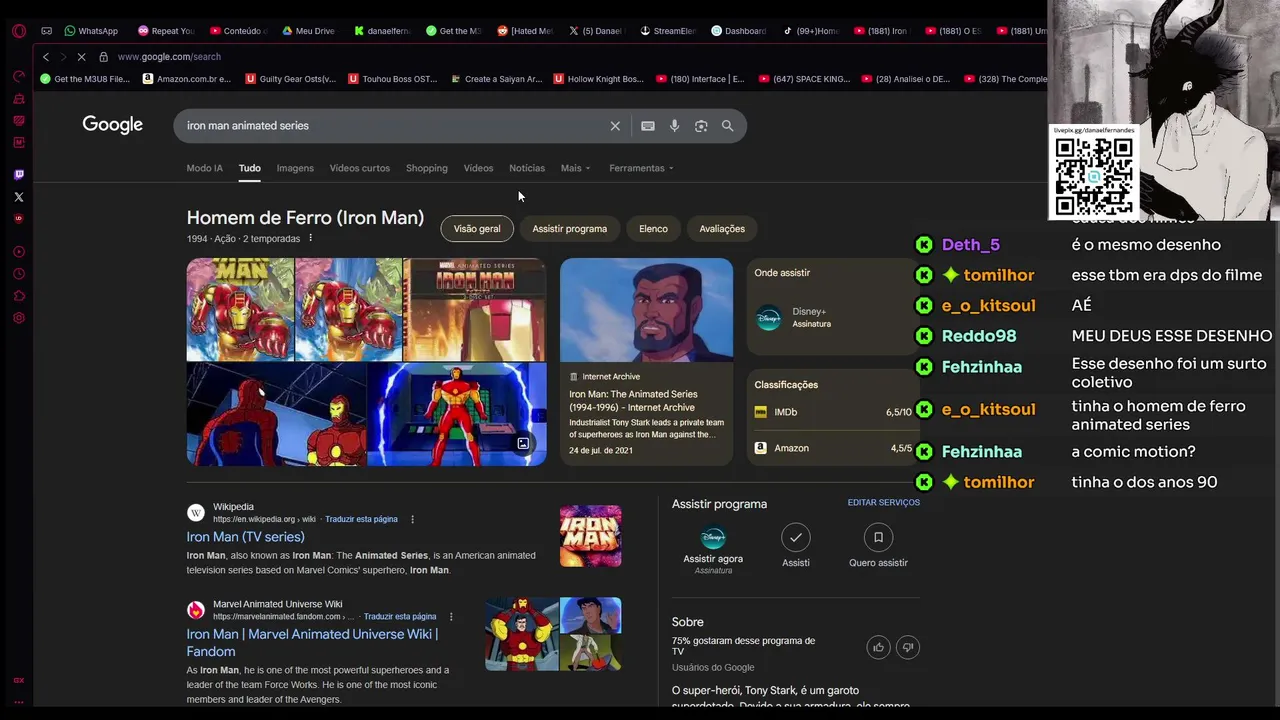This screenshot has width=1280, height=720.
Task: Open the on-screen keyboard icon in search box
Action: point(648,126)
